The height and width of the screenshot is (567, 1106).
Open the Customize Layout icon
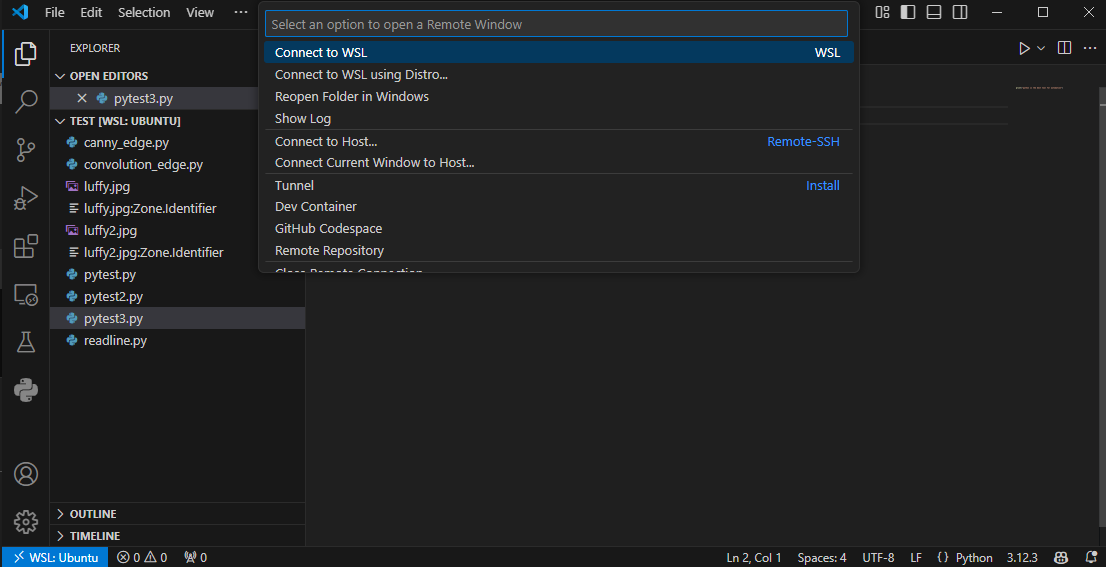pos(882,12)
